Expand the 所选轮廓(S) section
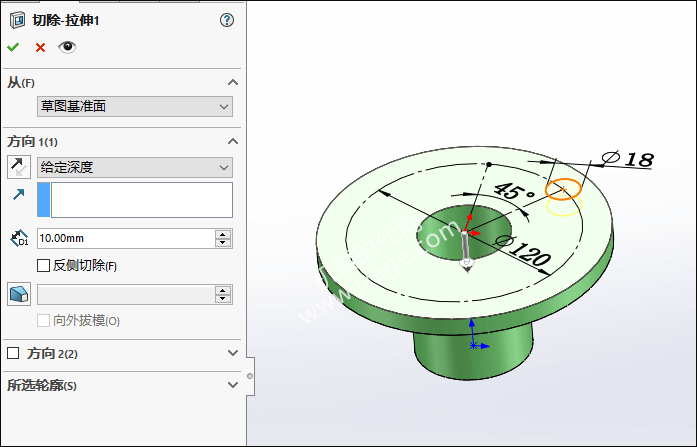Viewport: 697px width, 447px height. coord(232,385)
